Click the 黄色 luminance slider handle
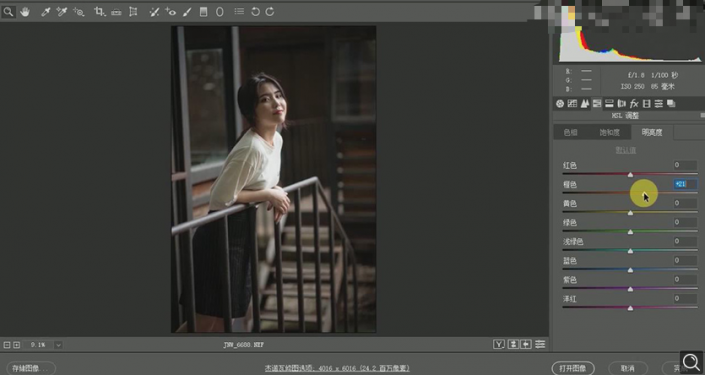This screenshot has width=705, height=375. 630,213
